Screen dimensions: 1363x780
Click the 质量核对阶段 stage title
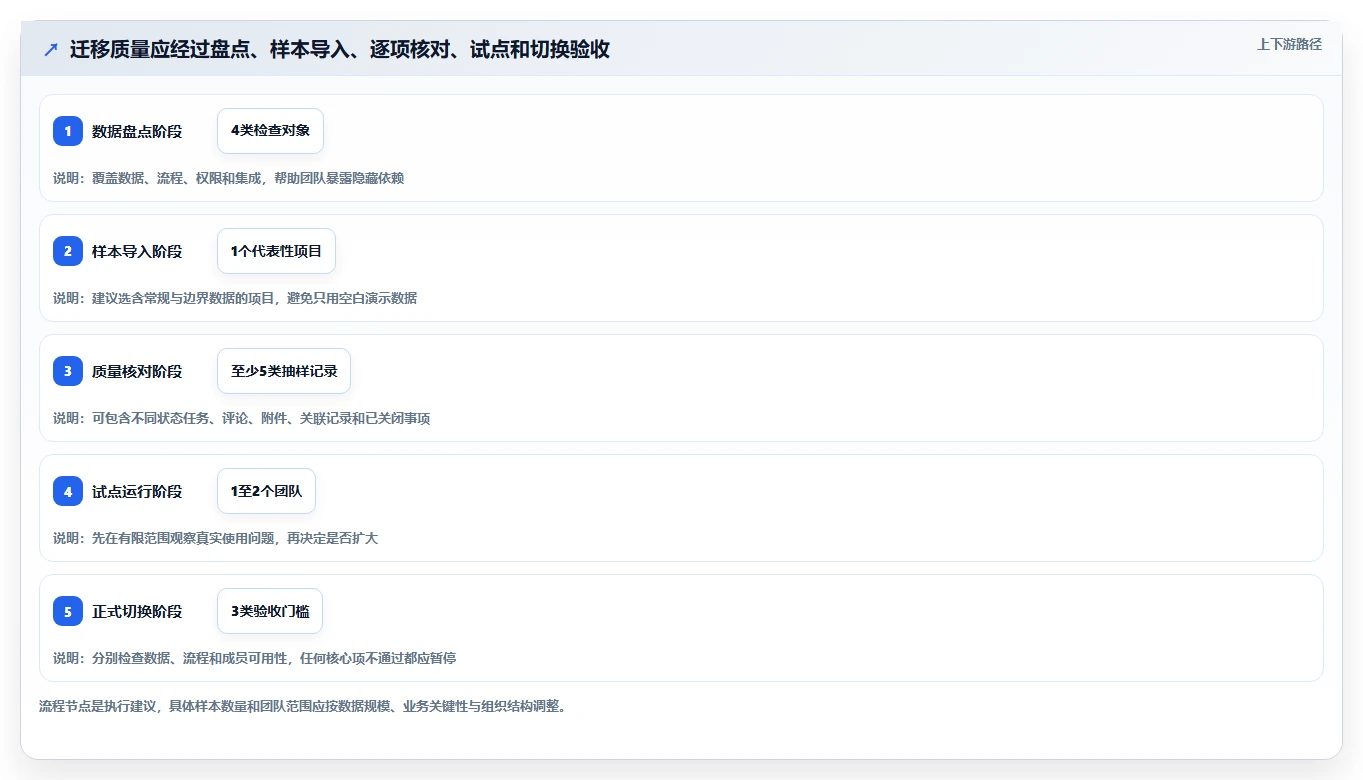click(137, 371)
